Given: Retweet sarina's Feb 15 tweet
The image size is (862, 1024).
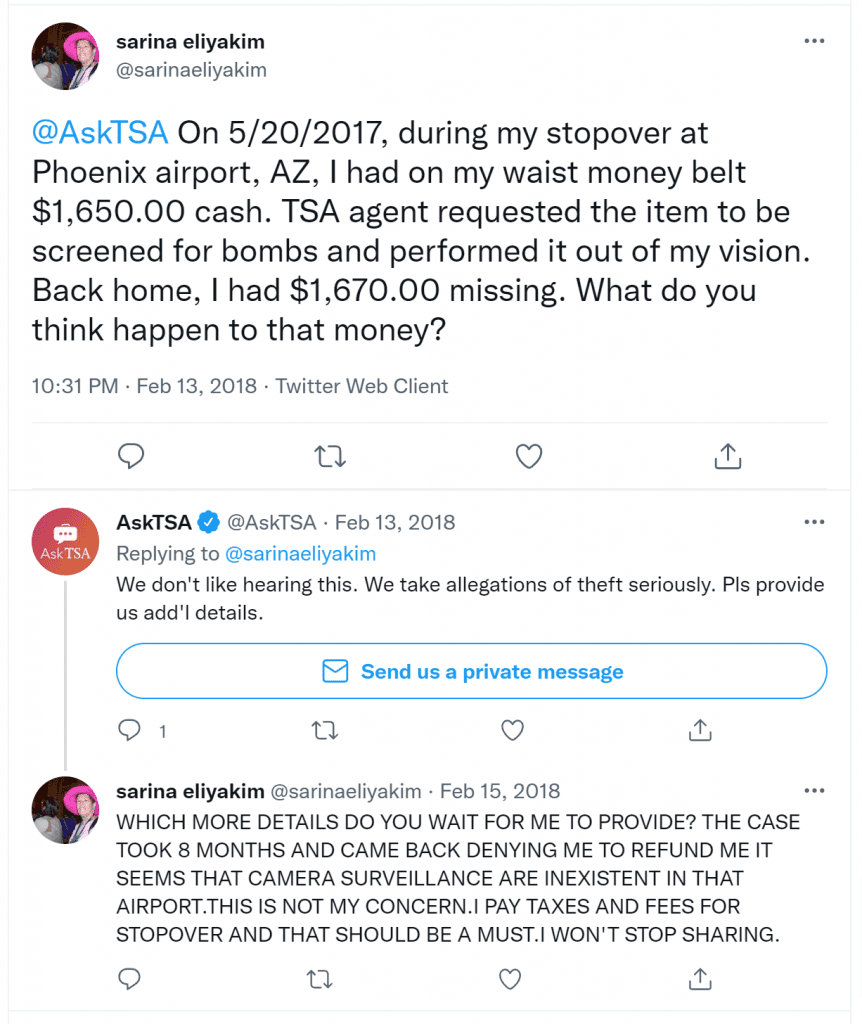Looking at the screenshot, I should click(x=319, y=979).
